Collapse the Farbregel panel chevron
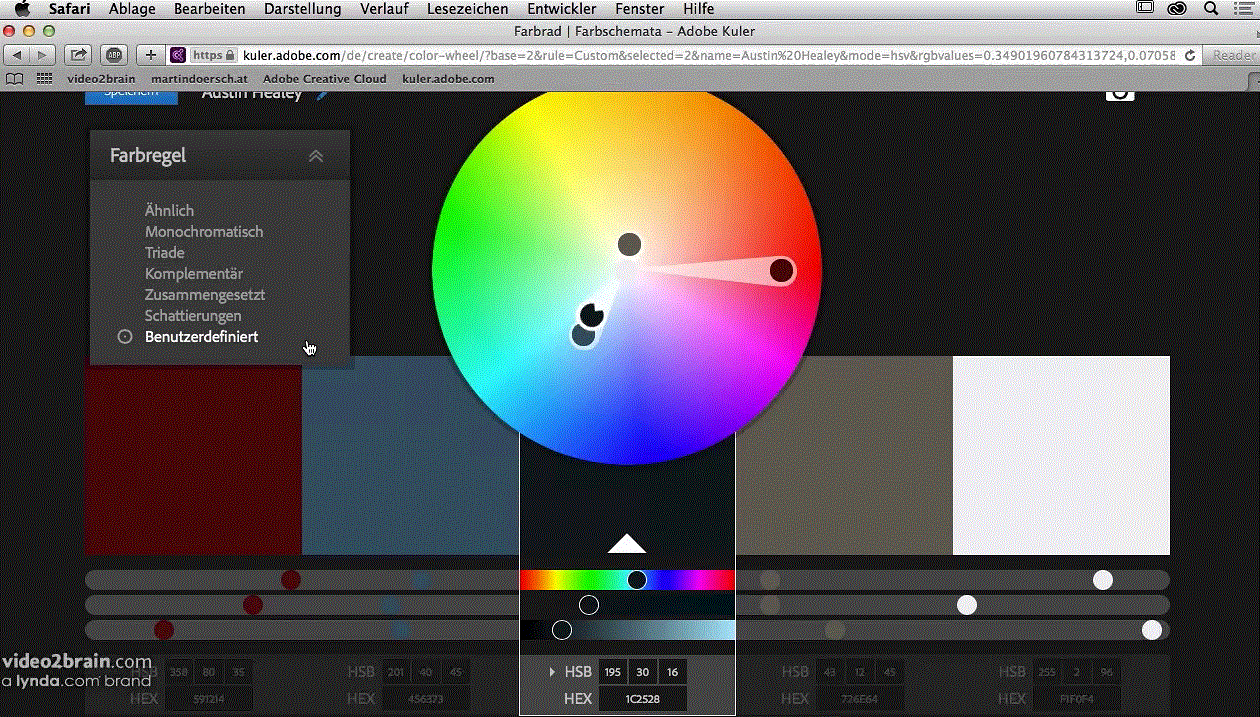 click(316, 156)
